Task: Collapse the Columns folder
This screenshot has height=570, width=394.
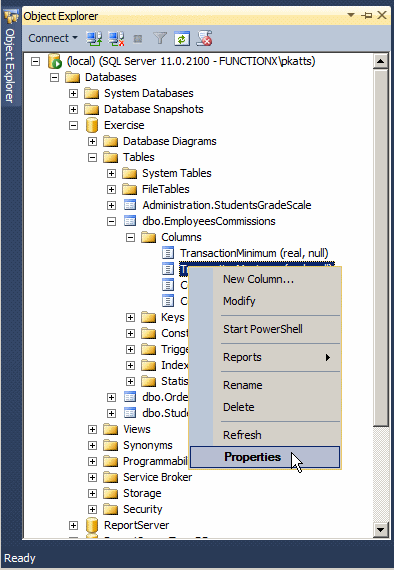Action: point(130,237)
